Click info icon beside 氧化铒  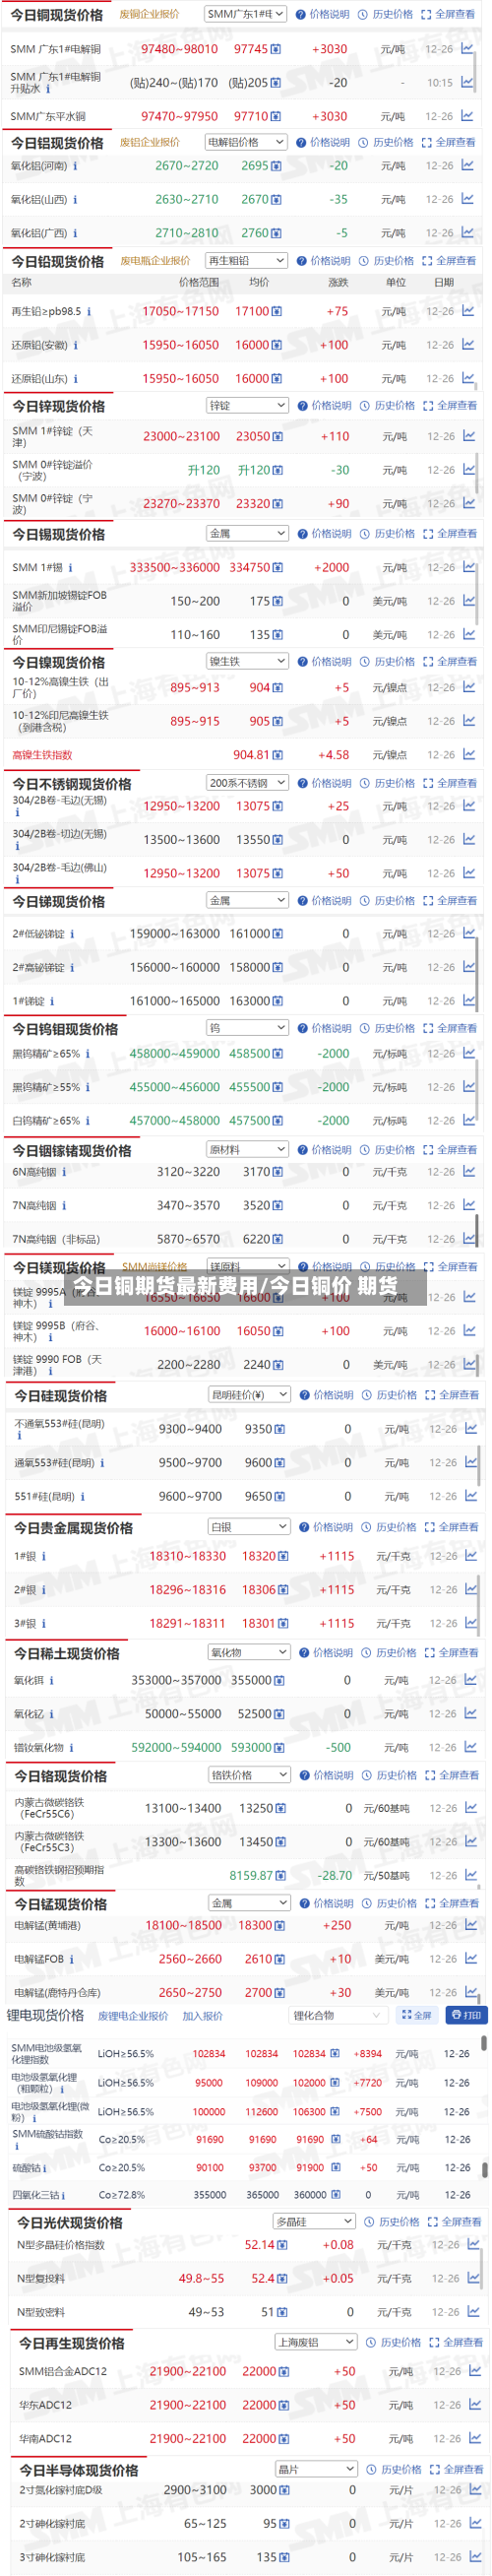(x=52, y=1681)
